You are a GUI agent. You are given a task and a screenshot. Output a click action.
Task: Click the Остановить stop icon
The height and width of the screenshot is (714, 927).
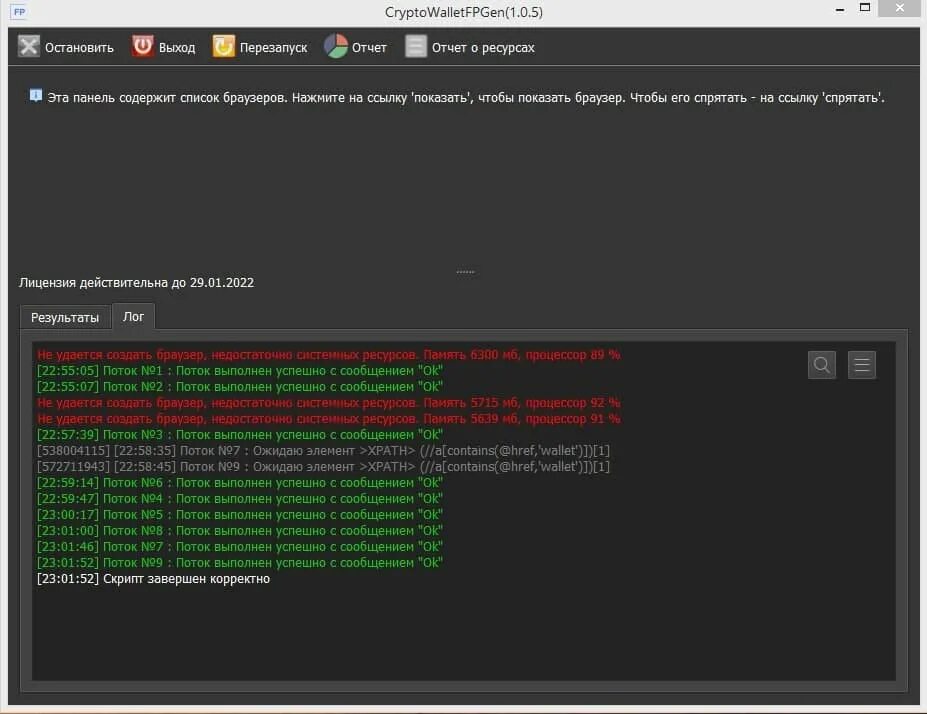click(x=28, y=47)
